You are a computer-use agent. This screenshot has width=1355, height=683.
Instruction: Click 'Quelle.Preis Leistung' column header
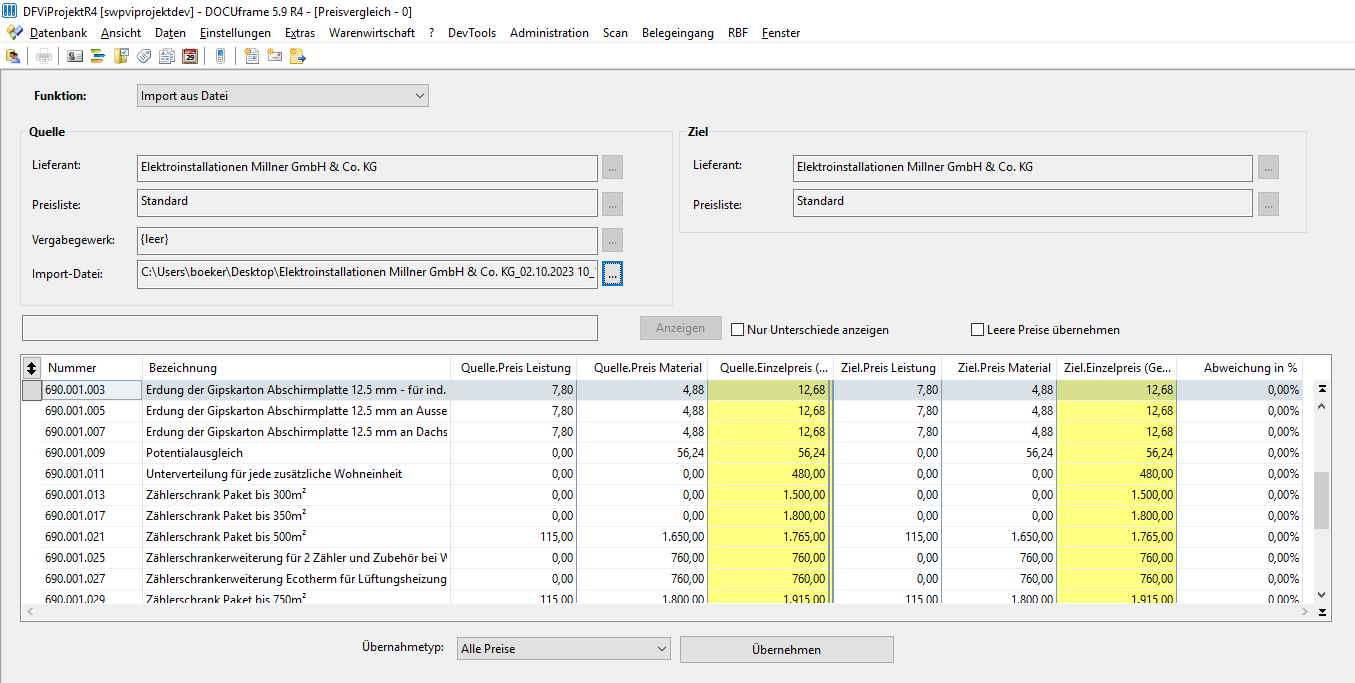click(513, 368)
